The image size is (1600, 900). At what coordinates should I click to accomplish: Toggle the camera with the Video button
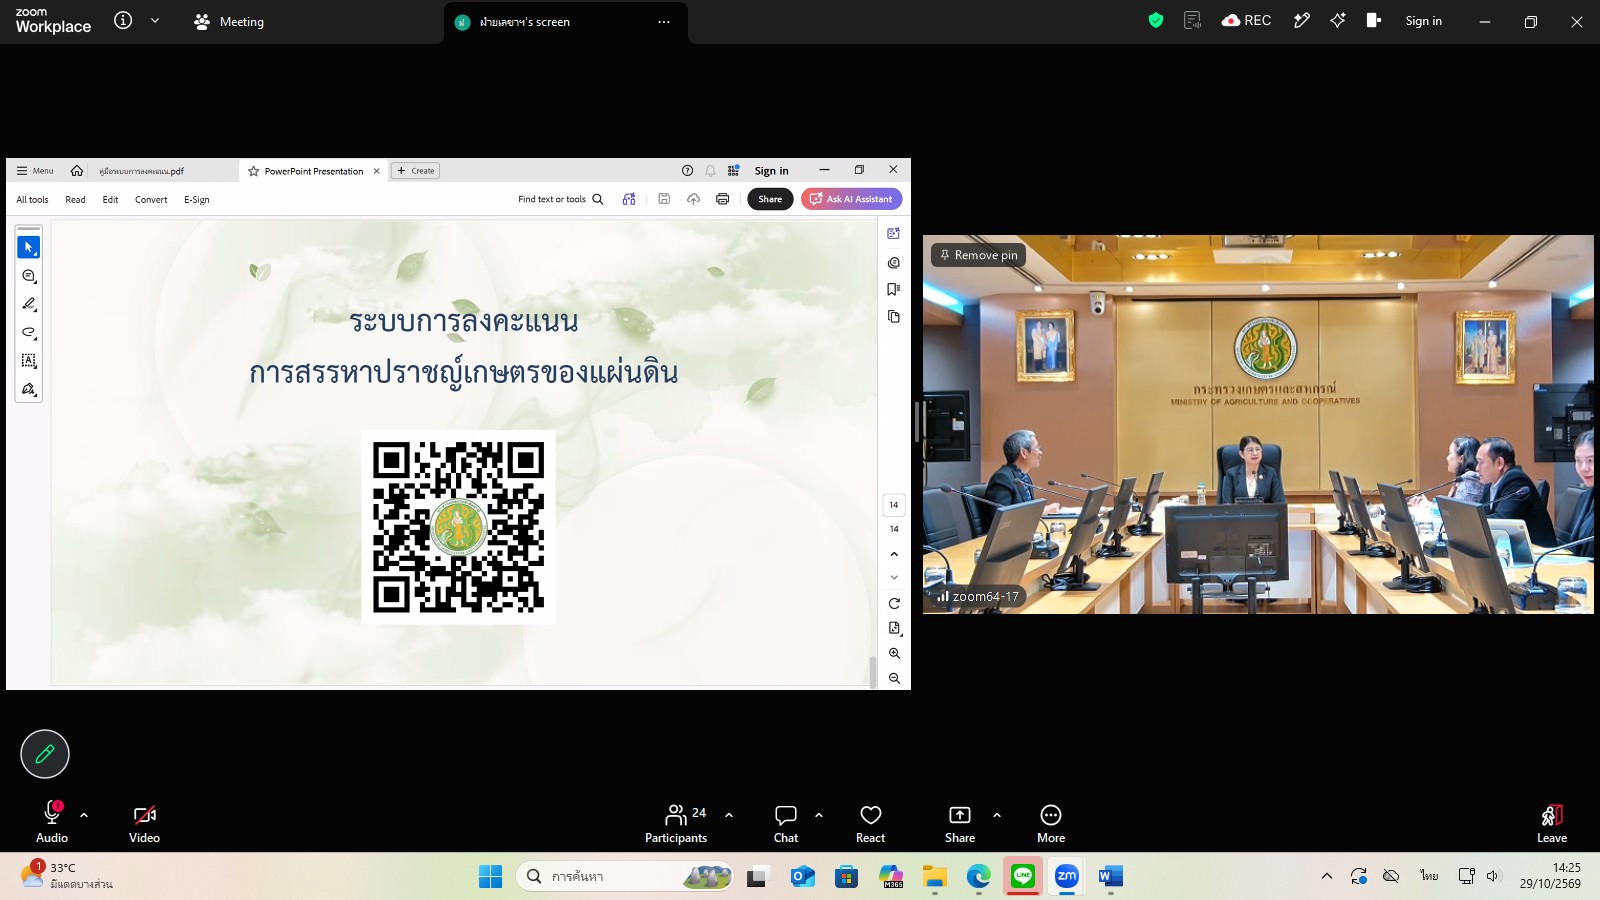[144, 823]
